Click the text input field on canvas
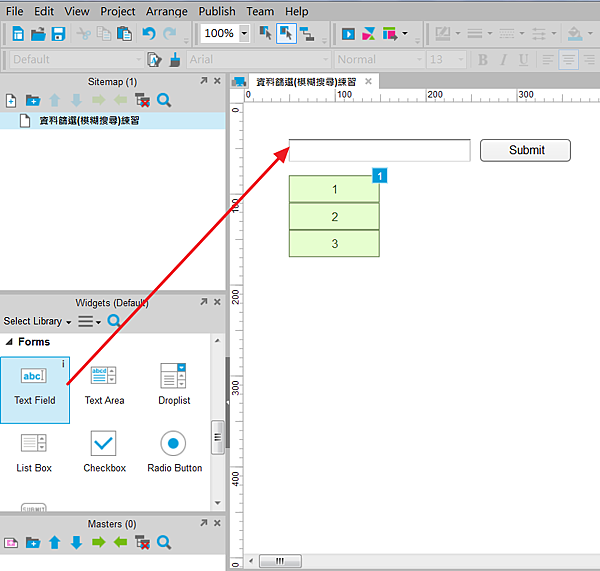The width and height of the screenshot is (600, 571). pos(380,150)
